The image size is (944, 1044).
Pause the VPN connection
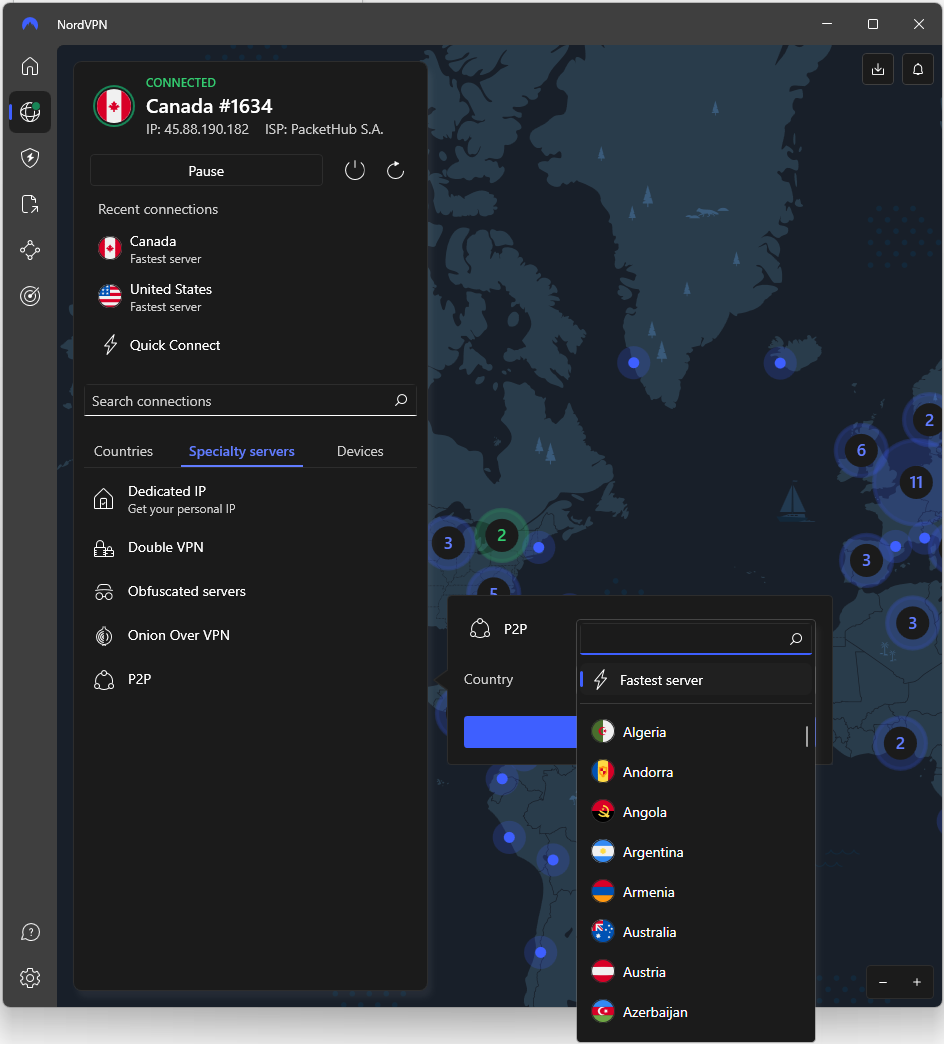click(x=206, y=170)
